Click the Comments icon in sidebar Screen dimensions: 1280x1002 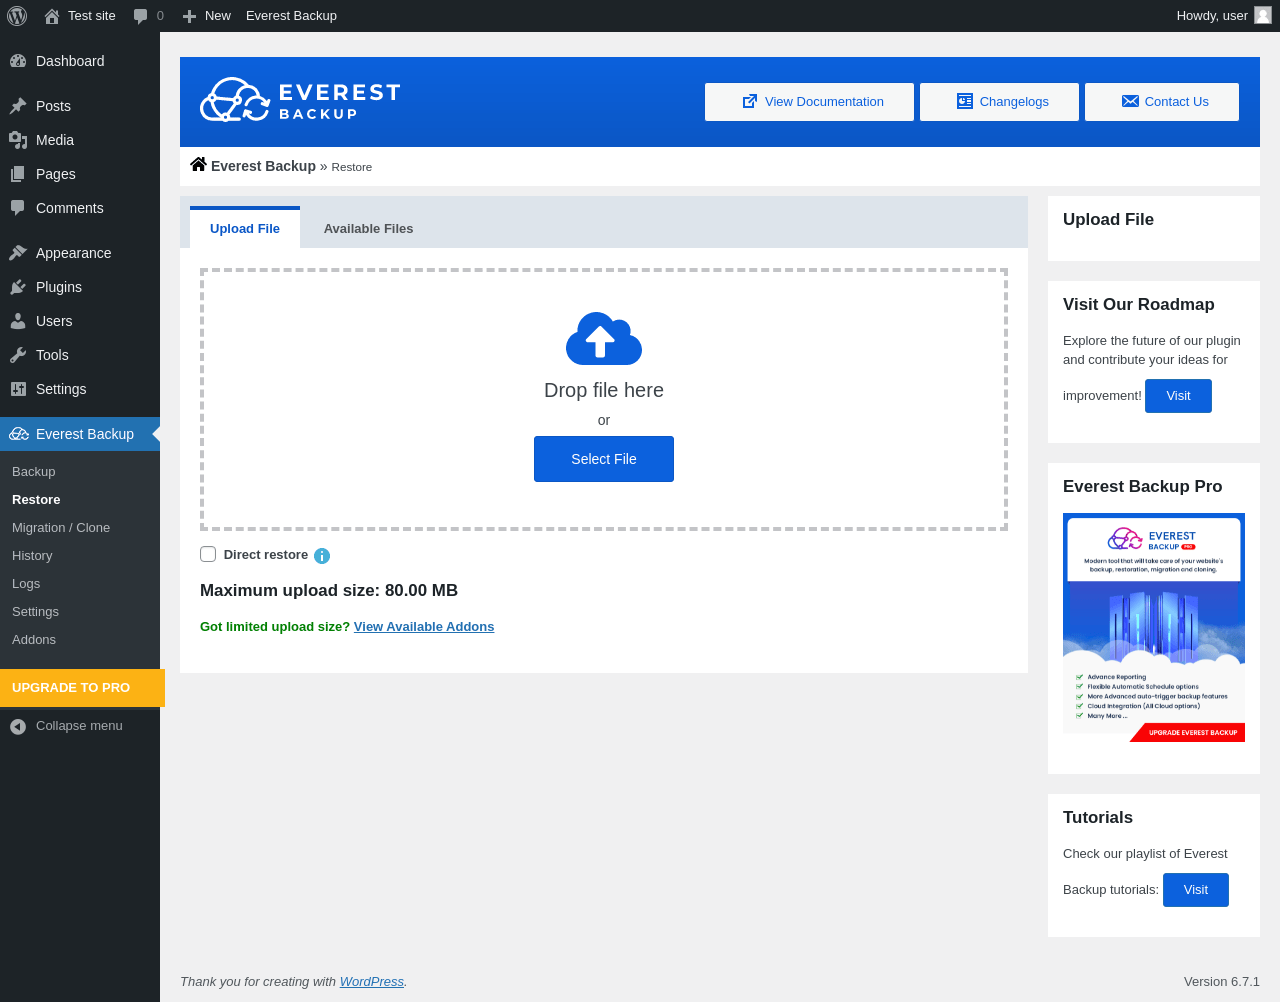(18, 208)
